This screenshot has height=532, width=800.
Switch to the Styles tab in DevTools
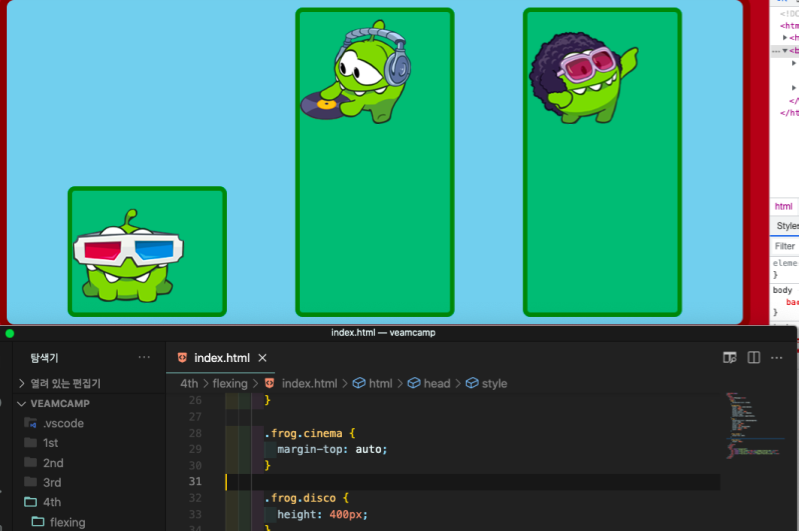pos(788,225)
